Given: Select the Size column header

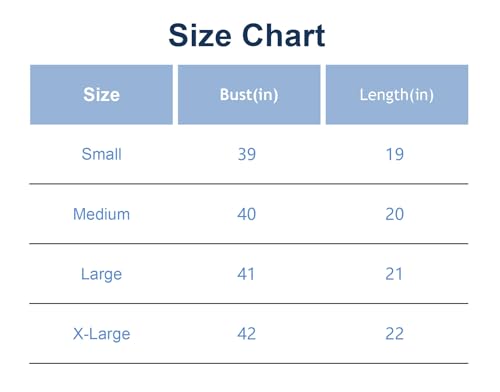Looking at the screenshot, I should point(101,95).
